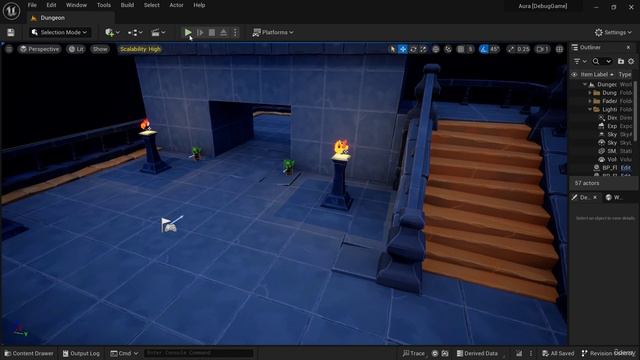The height and width of the screenshot is (360, 640).
Task: Open the cinematics clapperboard dropdown
Action: (158, 32)
